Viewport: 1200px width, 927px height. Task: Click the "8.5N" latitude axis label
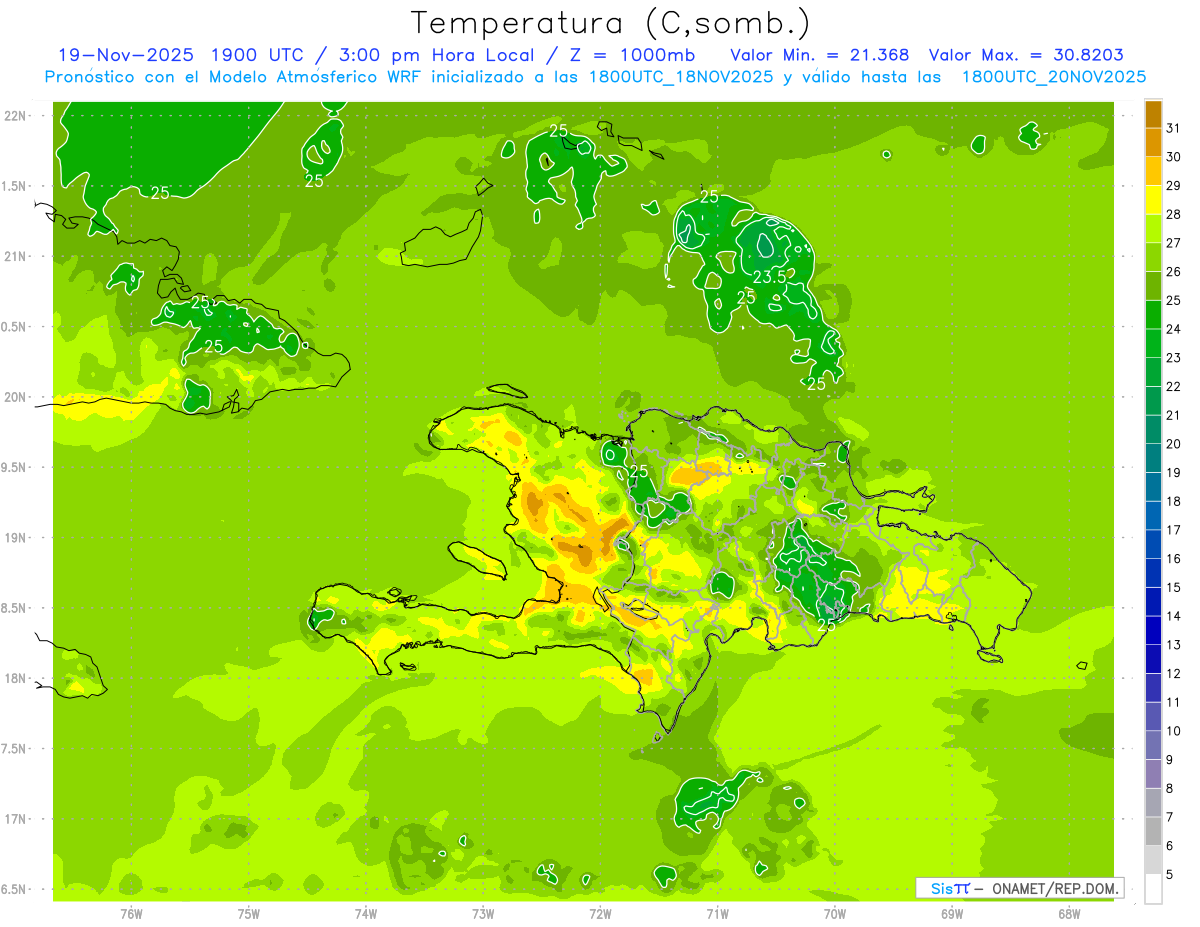point(15,608)
